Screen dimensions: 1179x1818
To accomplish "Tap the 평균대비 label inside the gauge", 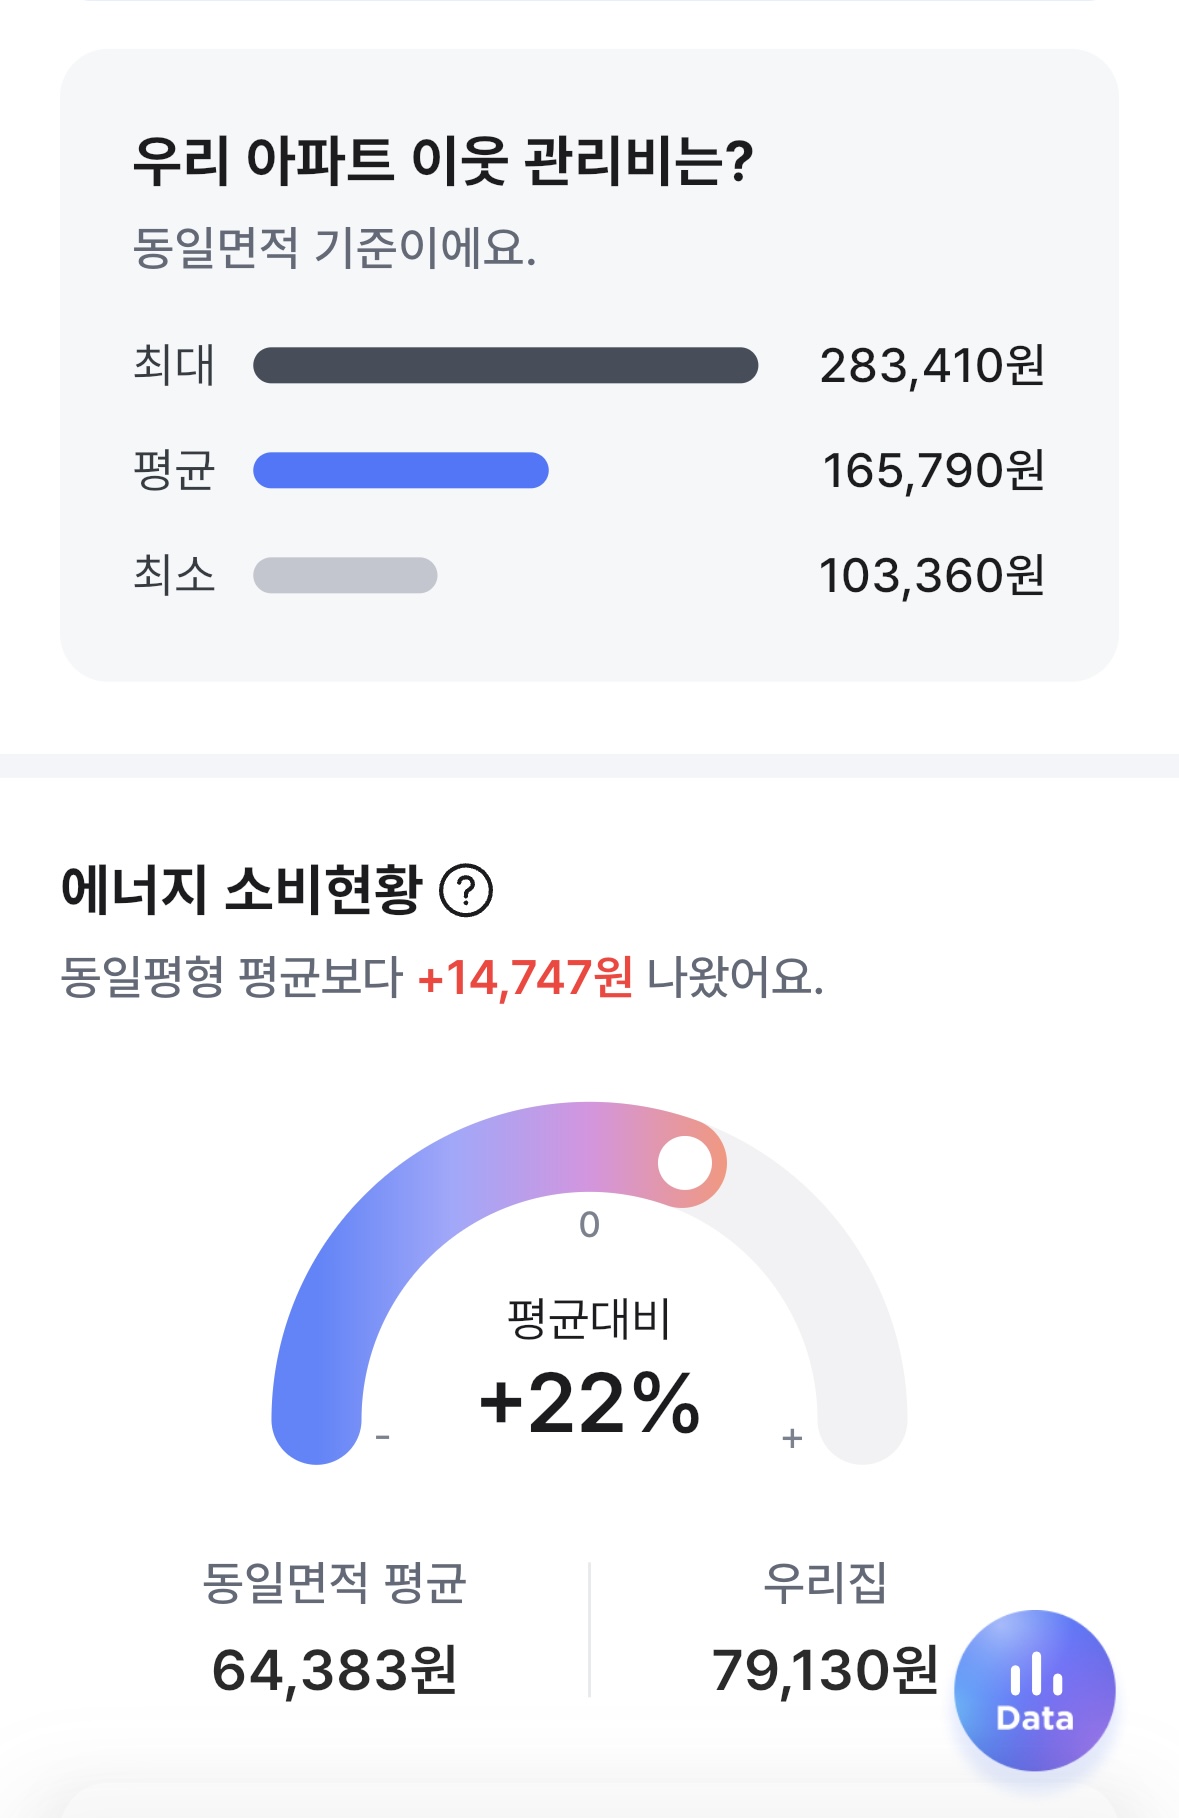I will [x=589, y=1319].
